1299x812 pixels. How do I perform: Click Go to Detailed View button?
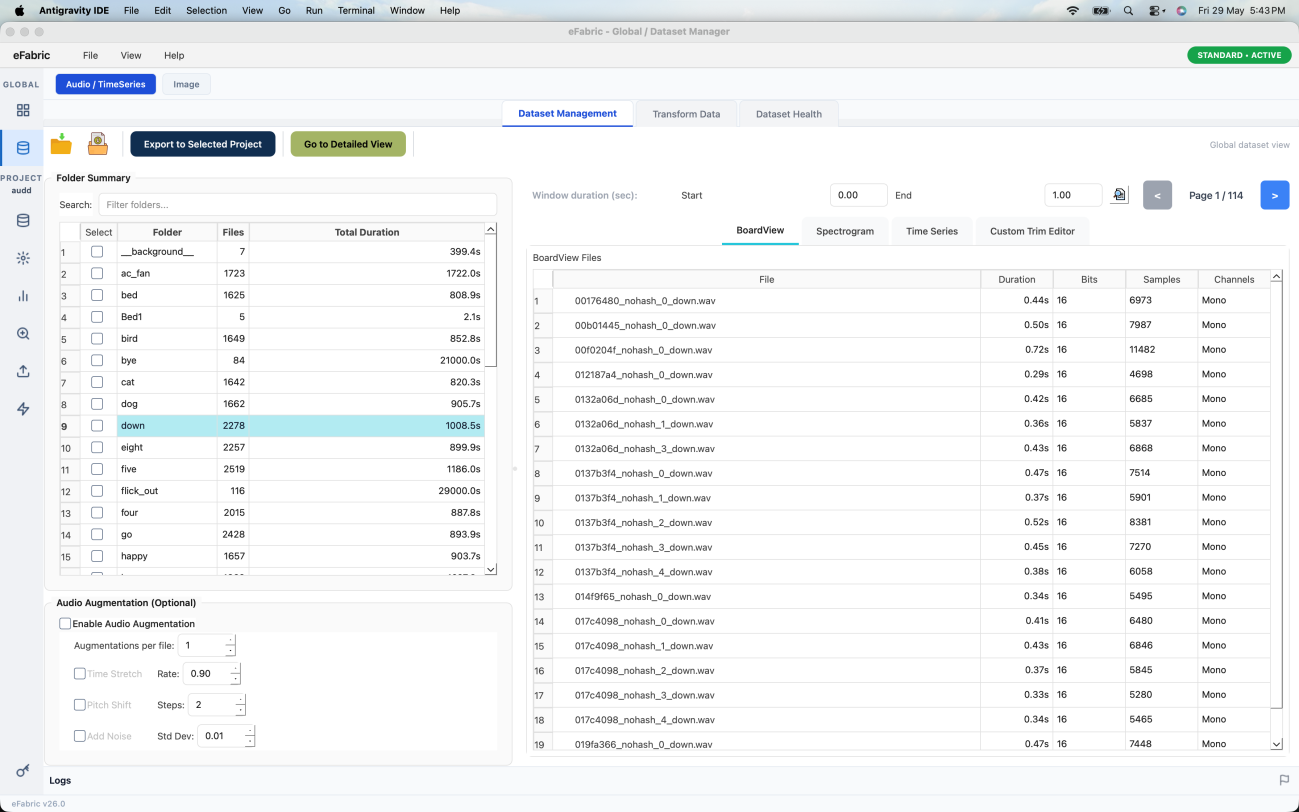pyautogui.click(x=348, y=144)
